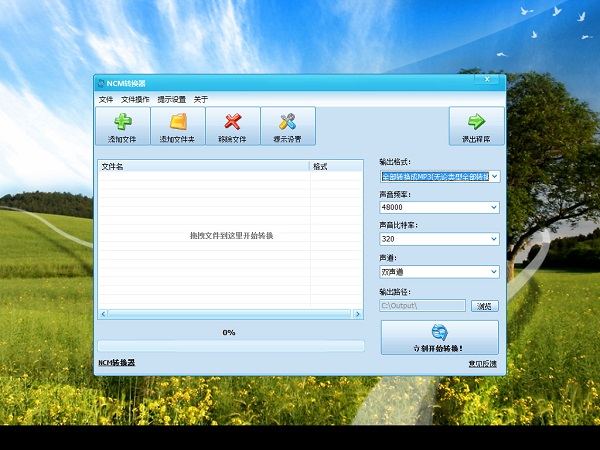600x450 pixels.
Task: Open the 关于 (About) menu
Action: coord(201,99)
